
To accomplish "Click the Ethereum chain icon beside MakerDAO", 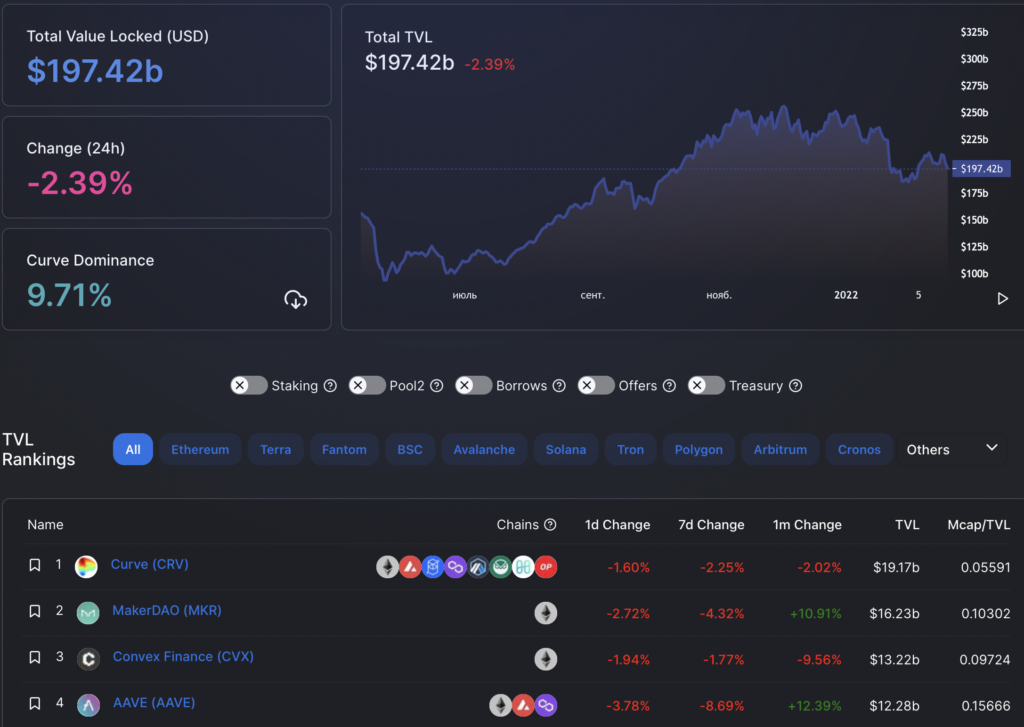I will click(x=546, y=613).
